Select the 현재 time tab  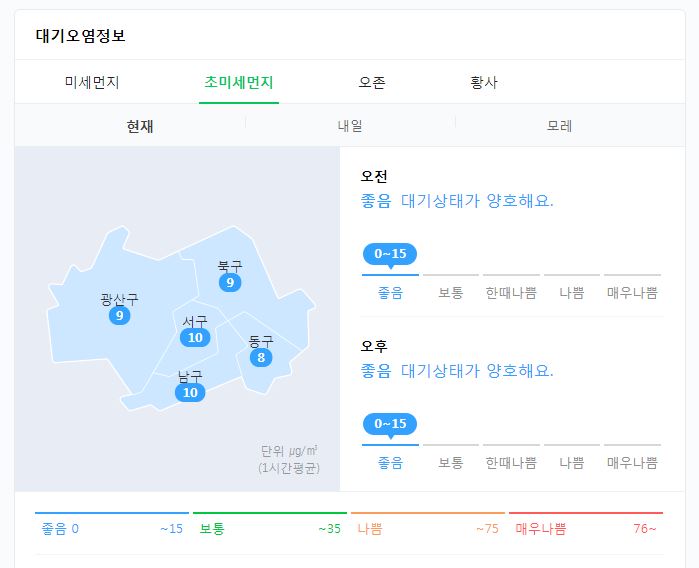(x=140, y=127)
